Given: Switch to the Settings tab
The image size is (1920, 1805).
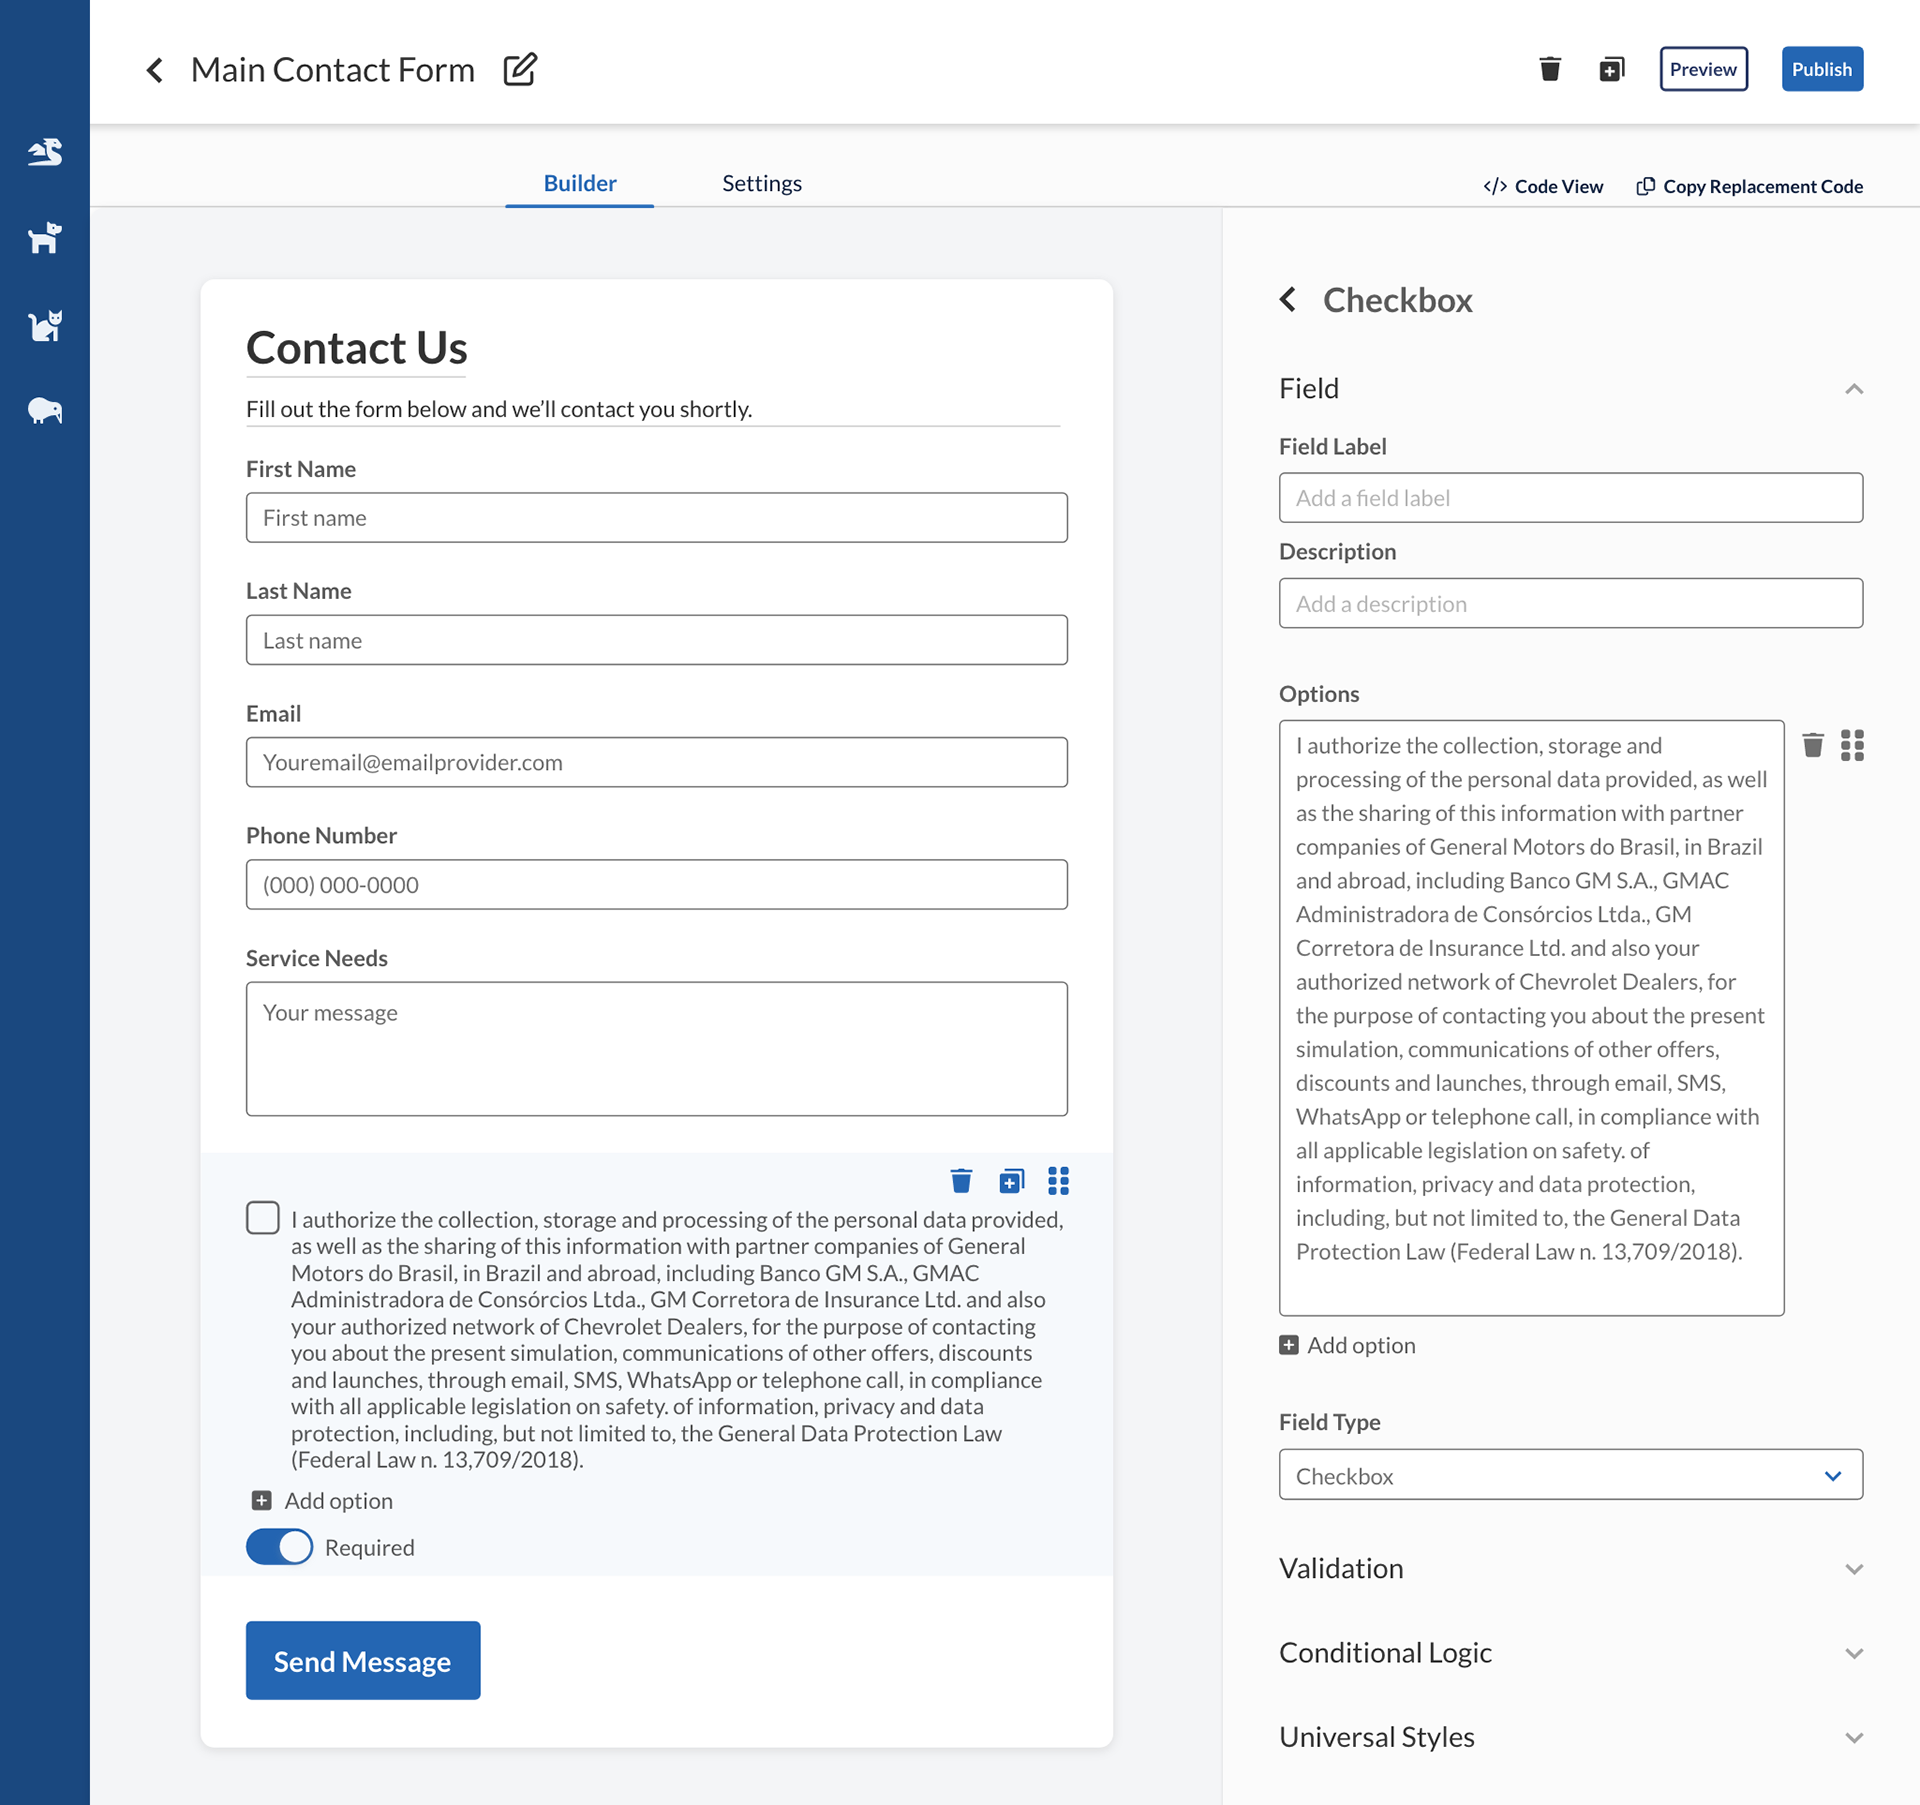Looking at the screenshot, I should (762, 183).
